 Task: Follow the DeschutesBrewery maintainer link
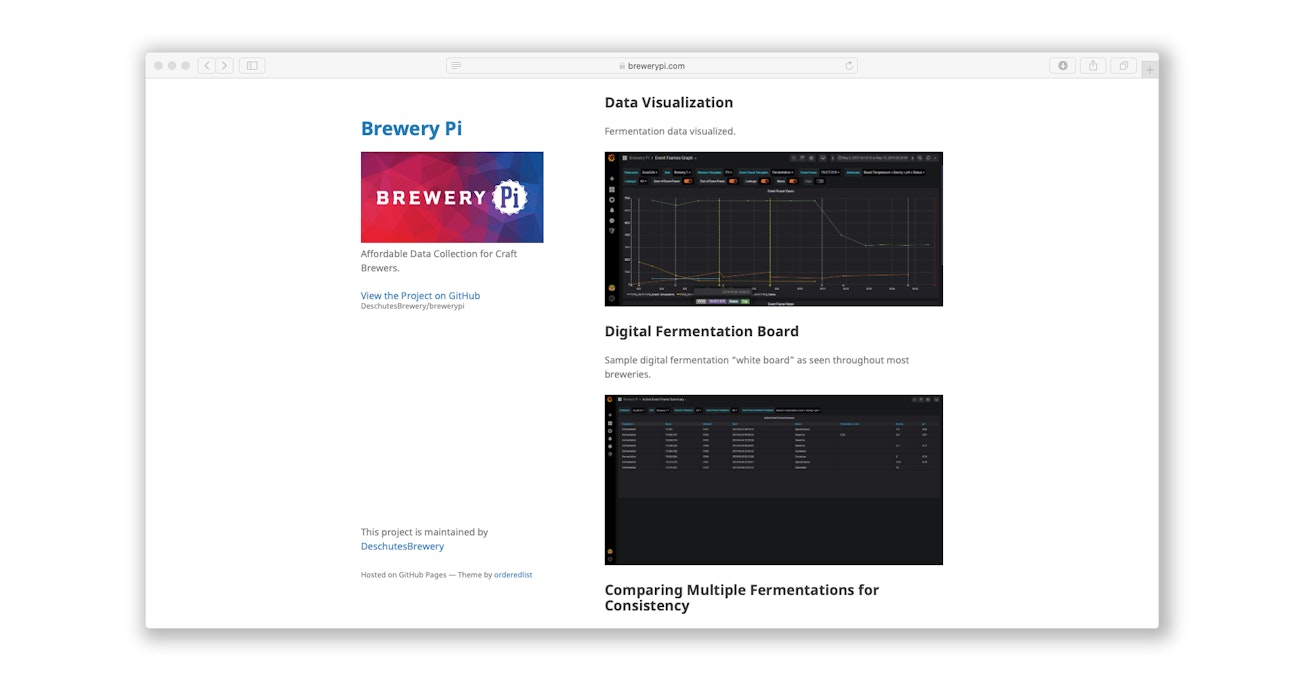tap(402, 547)
